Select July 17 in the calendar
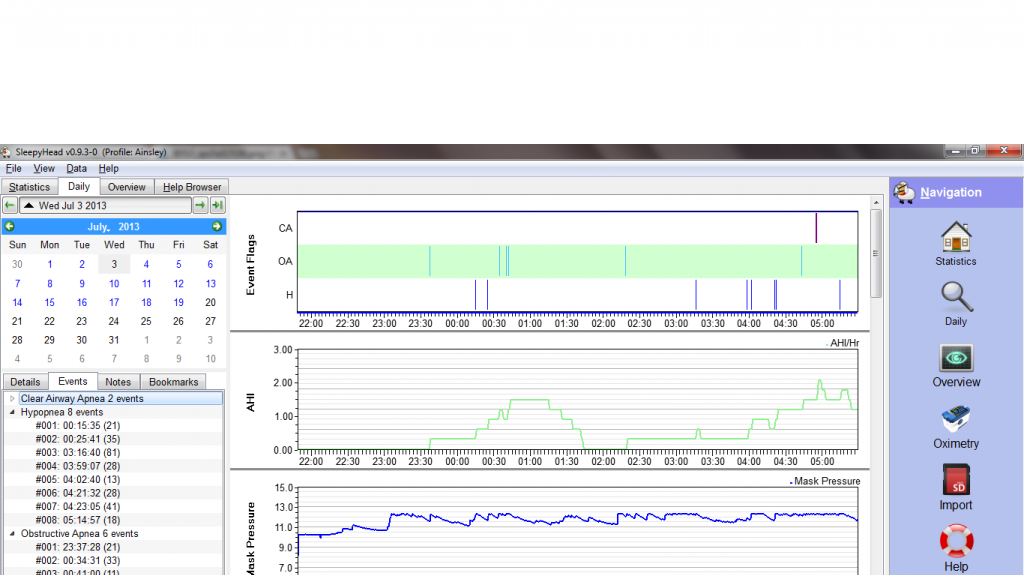 (114, 302)
